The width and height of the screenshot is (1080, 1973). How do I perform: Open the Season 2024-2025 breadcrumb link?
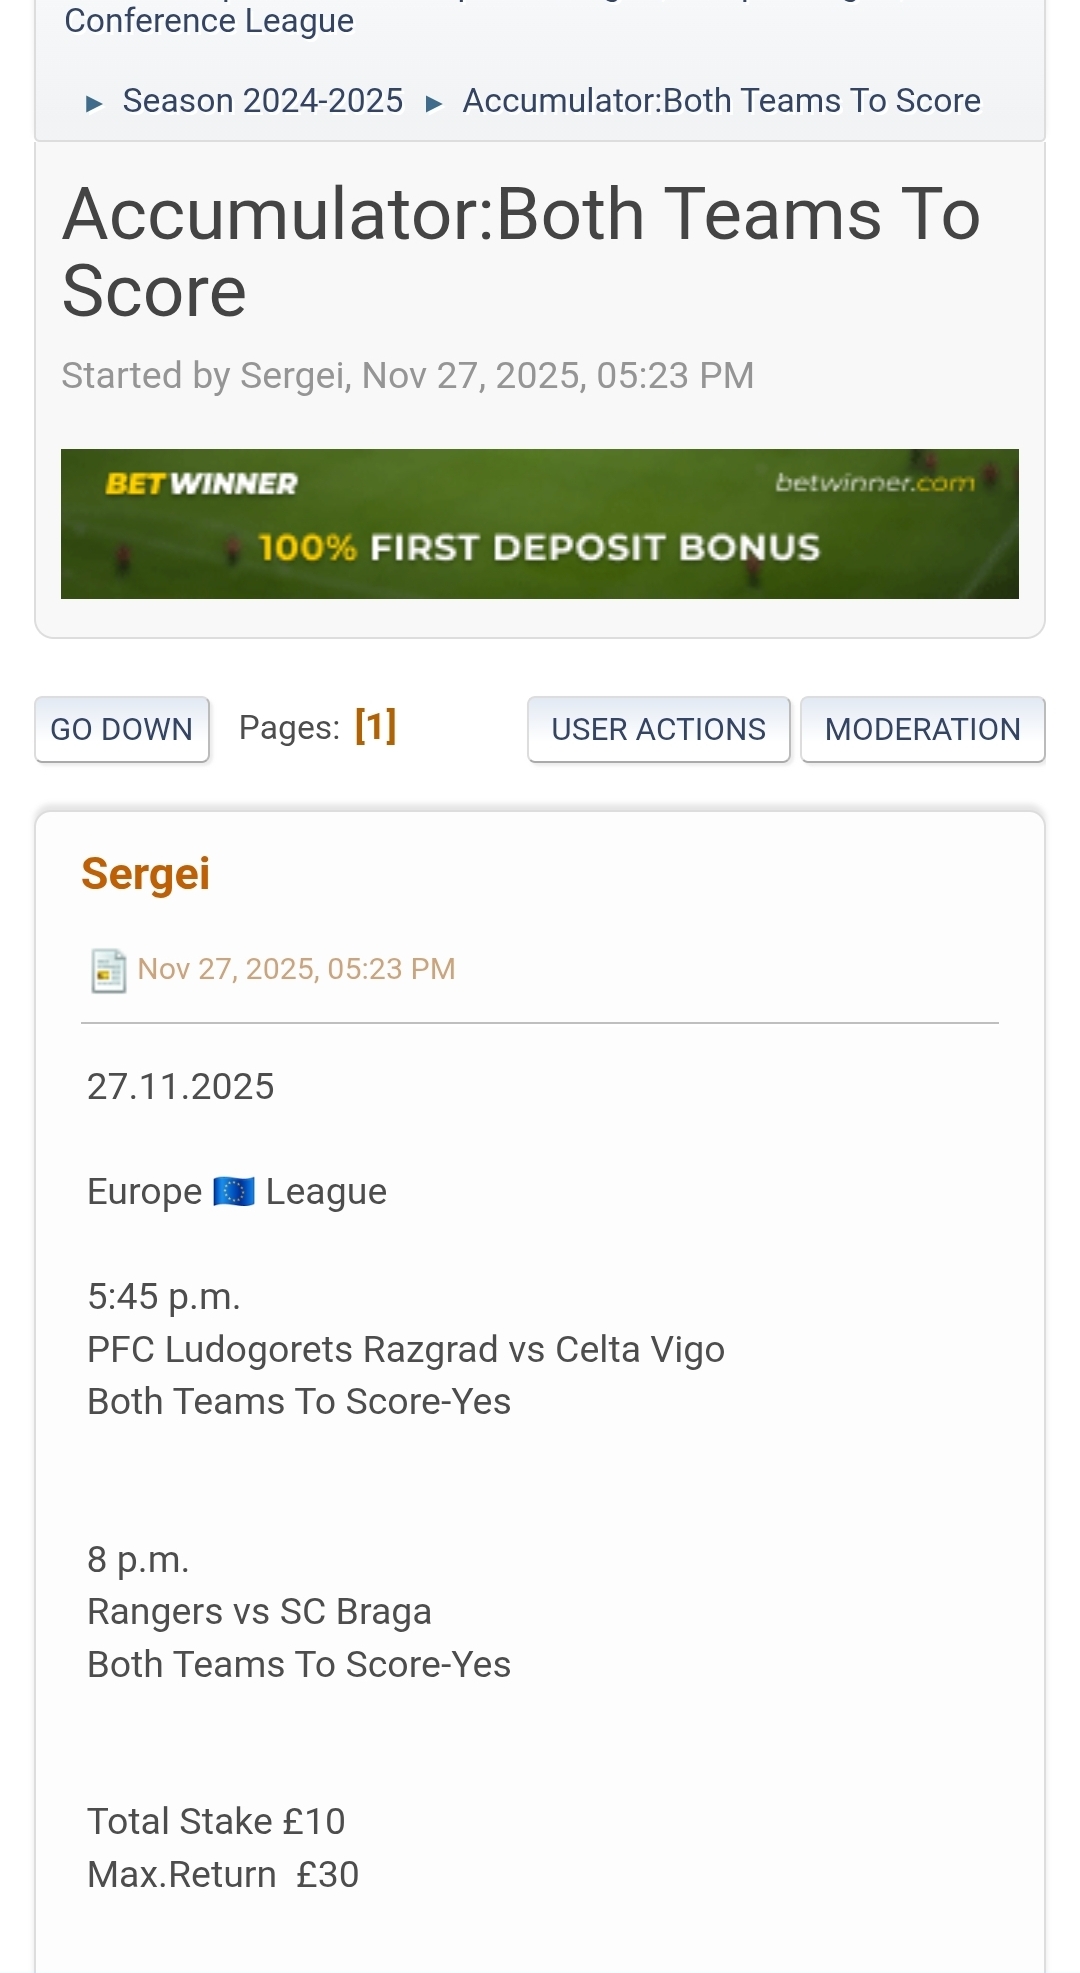[263, 101]
